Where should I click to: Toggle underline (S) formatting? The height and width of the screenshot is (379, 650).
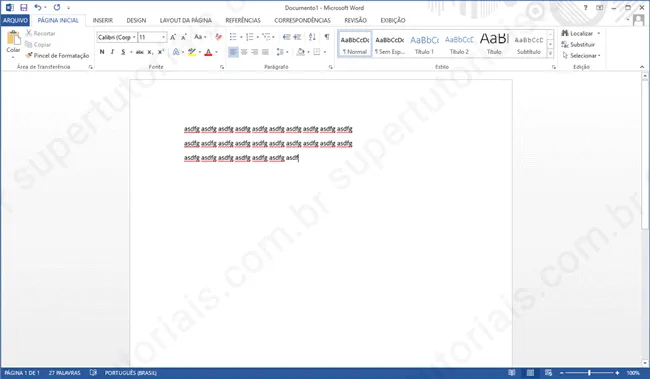(x=123, y=52)
